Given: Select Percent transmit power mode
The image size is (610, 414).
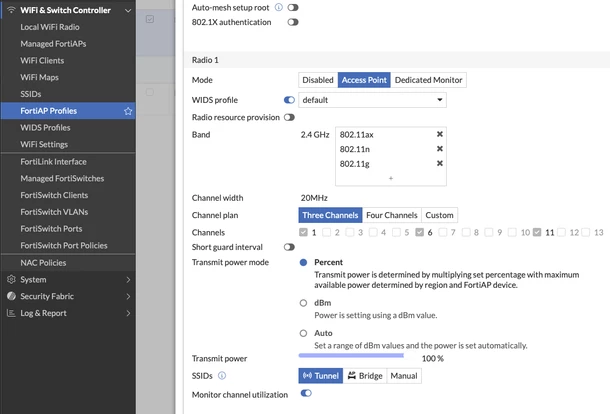Looking at the screenshot, I should coord(303,262).
